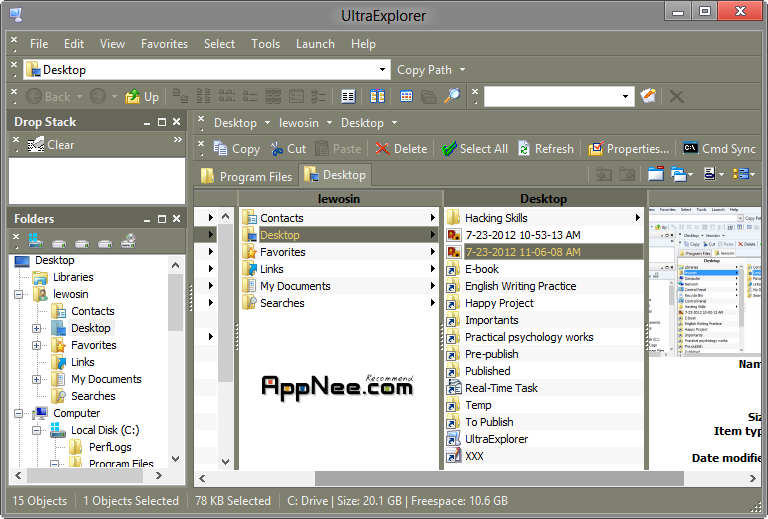768x519 pixels.
Task: Click the Delete red X button
Action: pyautogui.click(x=402, y=148)
